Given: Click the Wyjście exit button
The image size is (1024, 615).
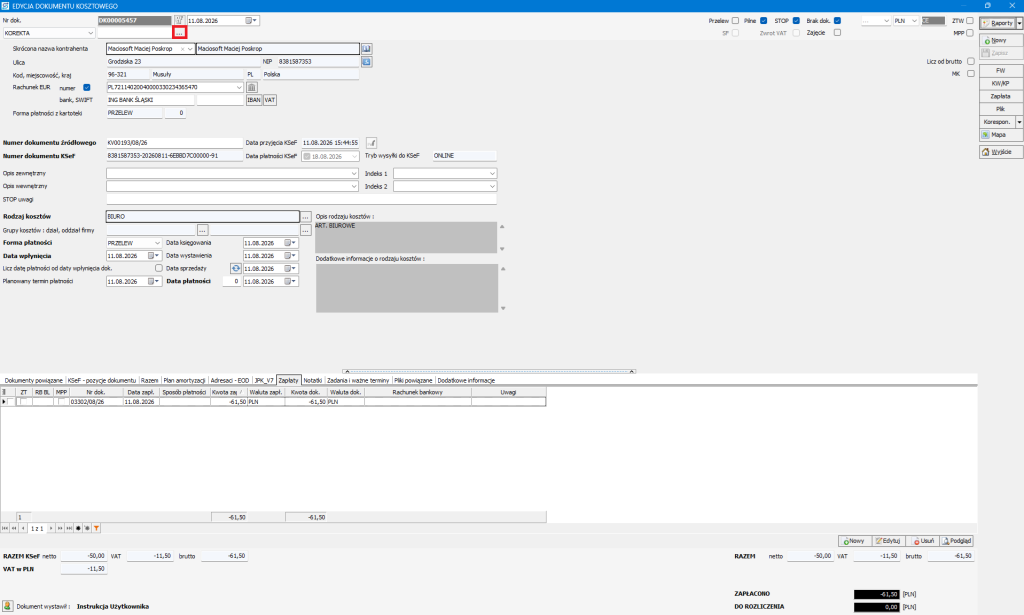Looking at the screenshot, I should tap(1000, 151).
